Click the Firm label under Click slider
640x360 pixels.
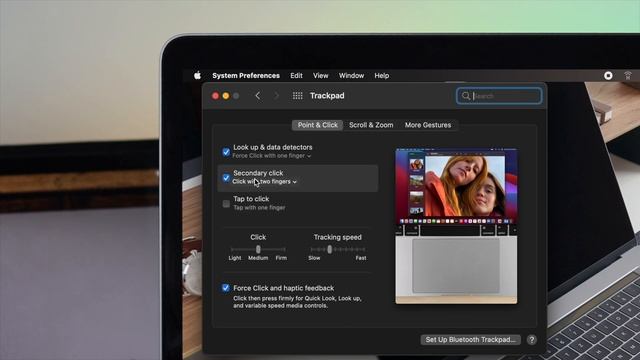[281, 258]
